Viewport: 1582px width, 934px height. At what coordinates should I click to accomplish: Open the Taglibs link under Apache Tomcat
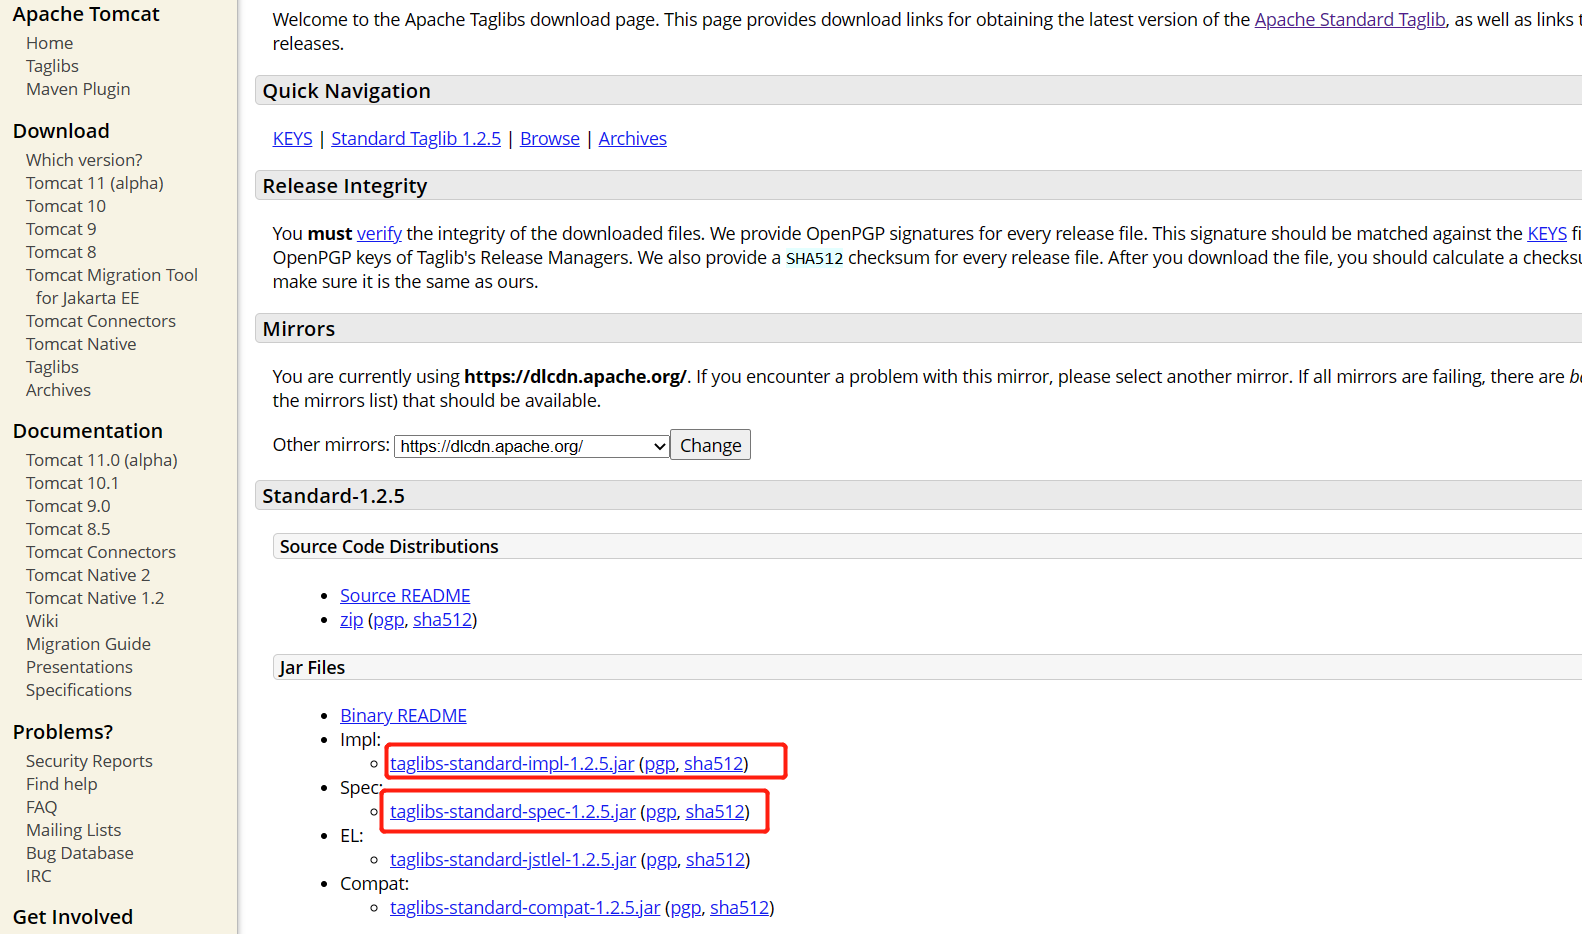52,66
